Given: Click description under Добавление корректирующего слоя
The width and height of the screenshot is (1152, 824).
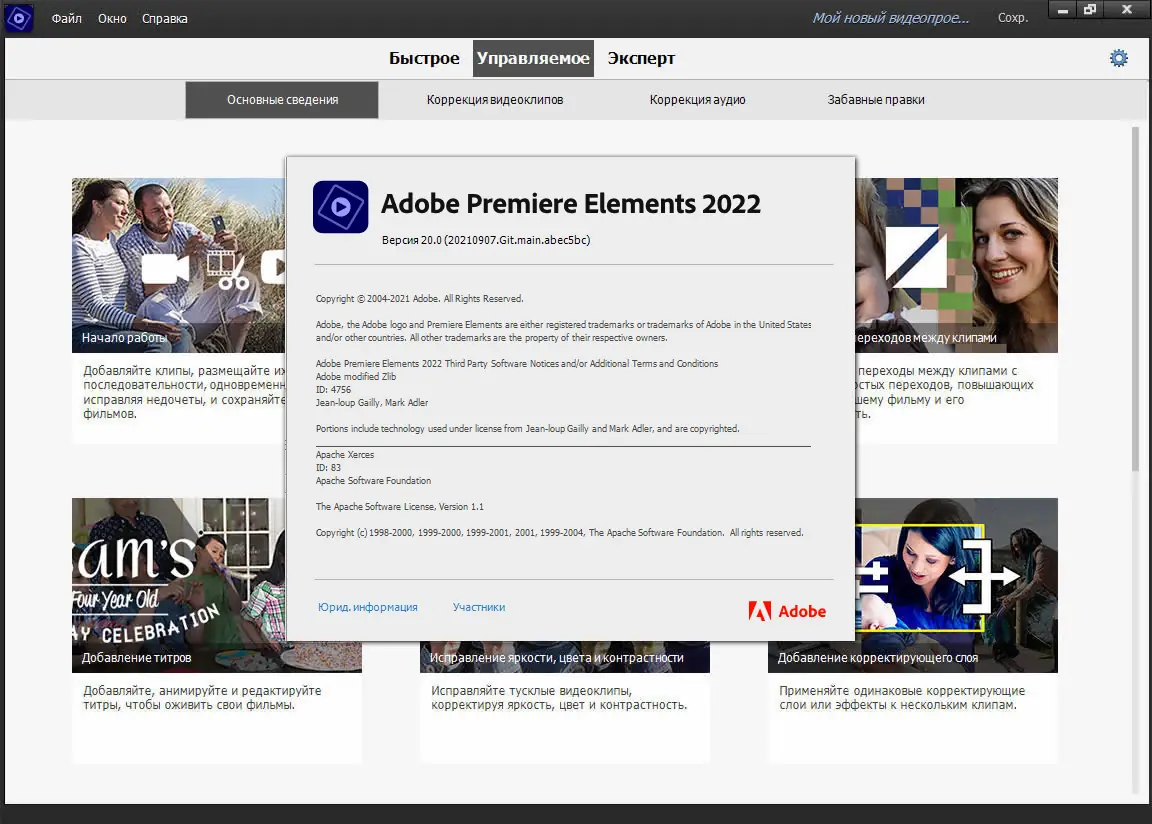Looking at the screenshot, I should (x=901, y=698).
